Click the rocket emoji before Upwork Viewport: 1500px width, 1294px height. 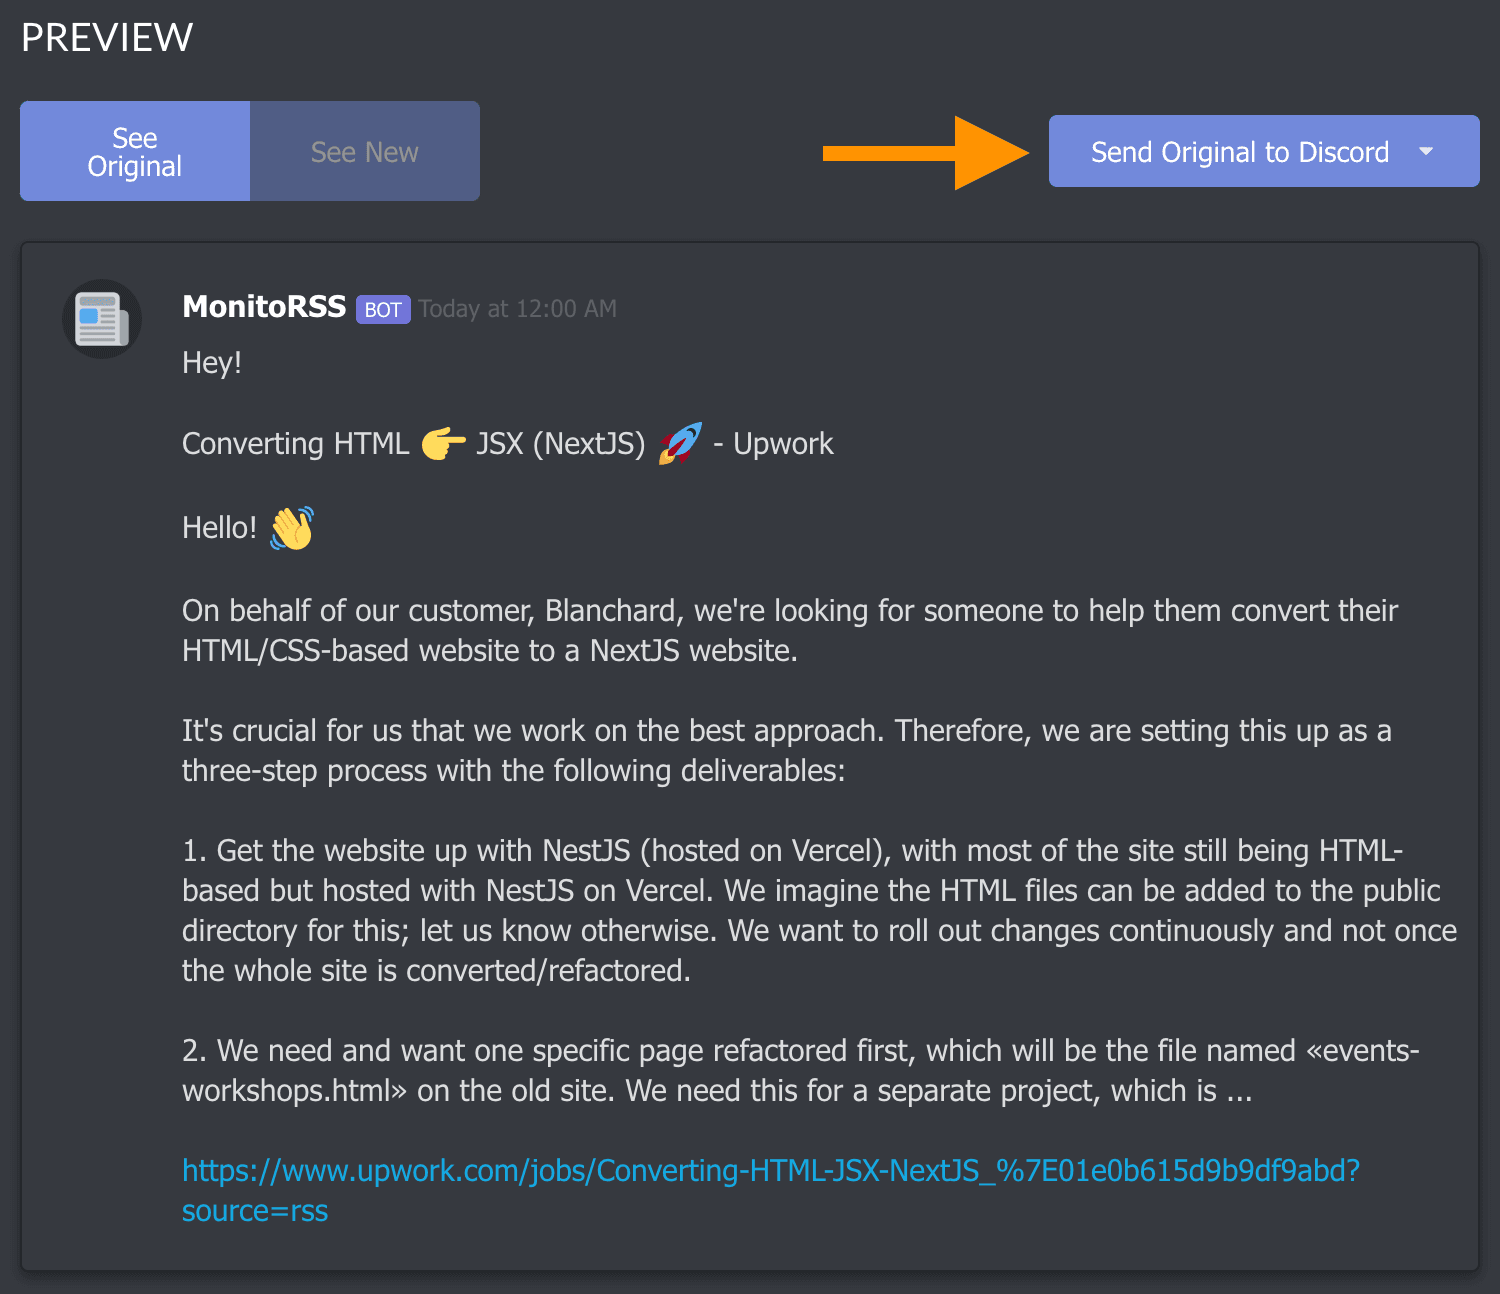tap(680, 443)
